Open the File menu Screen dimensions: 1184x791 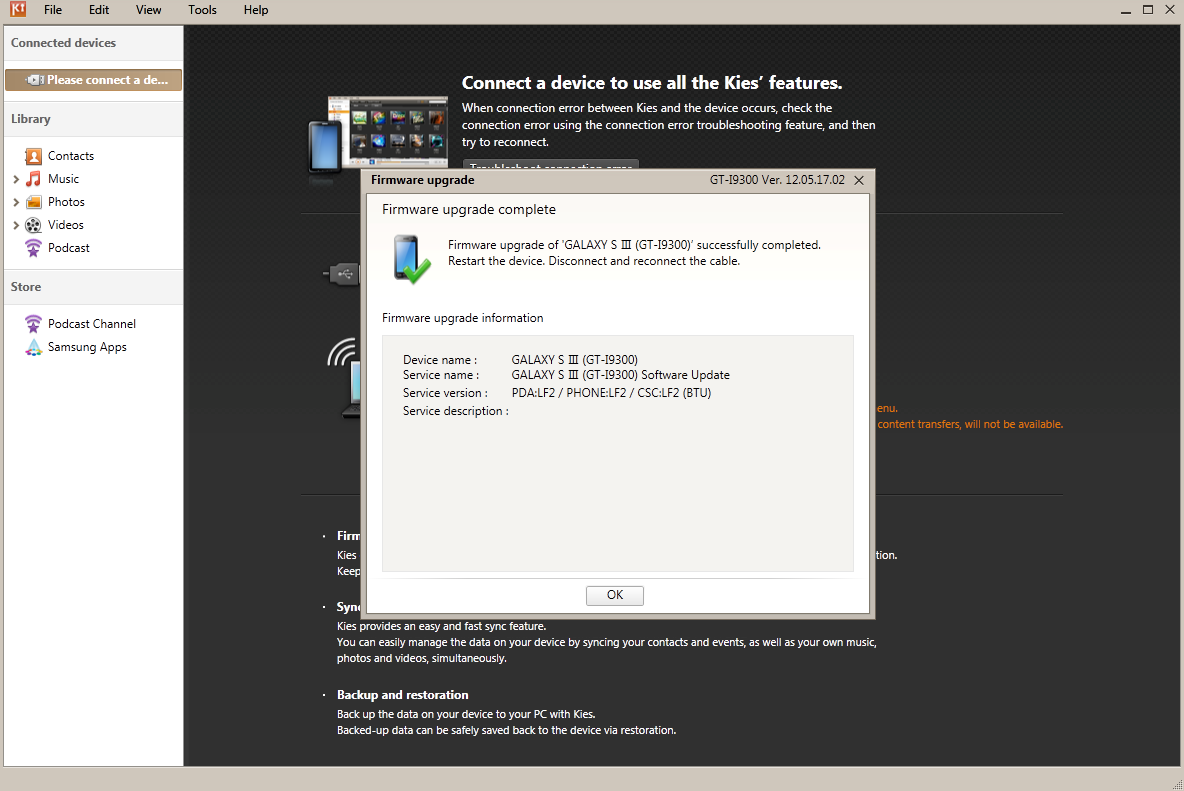pyautogui.click(x=53, y=10)
